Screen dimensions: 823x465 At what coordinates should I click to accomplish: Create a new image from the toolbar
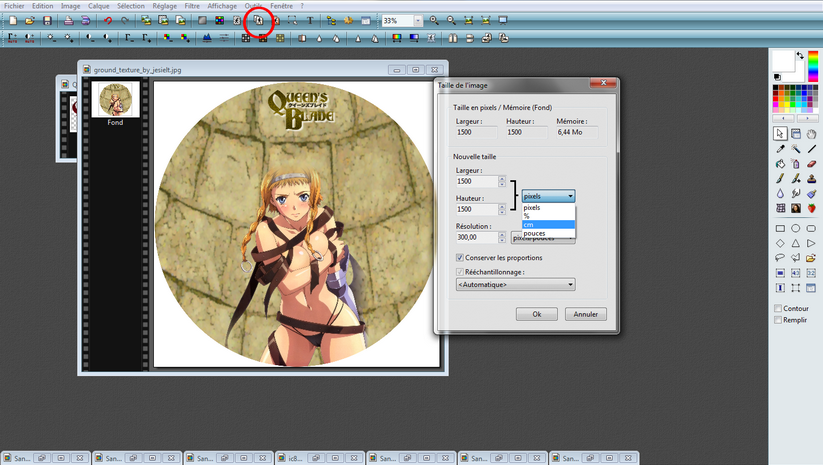pos(13,20)
